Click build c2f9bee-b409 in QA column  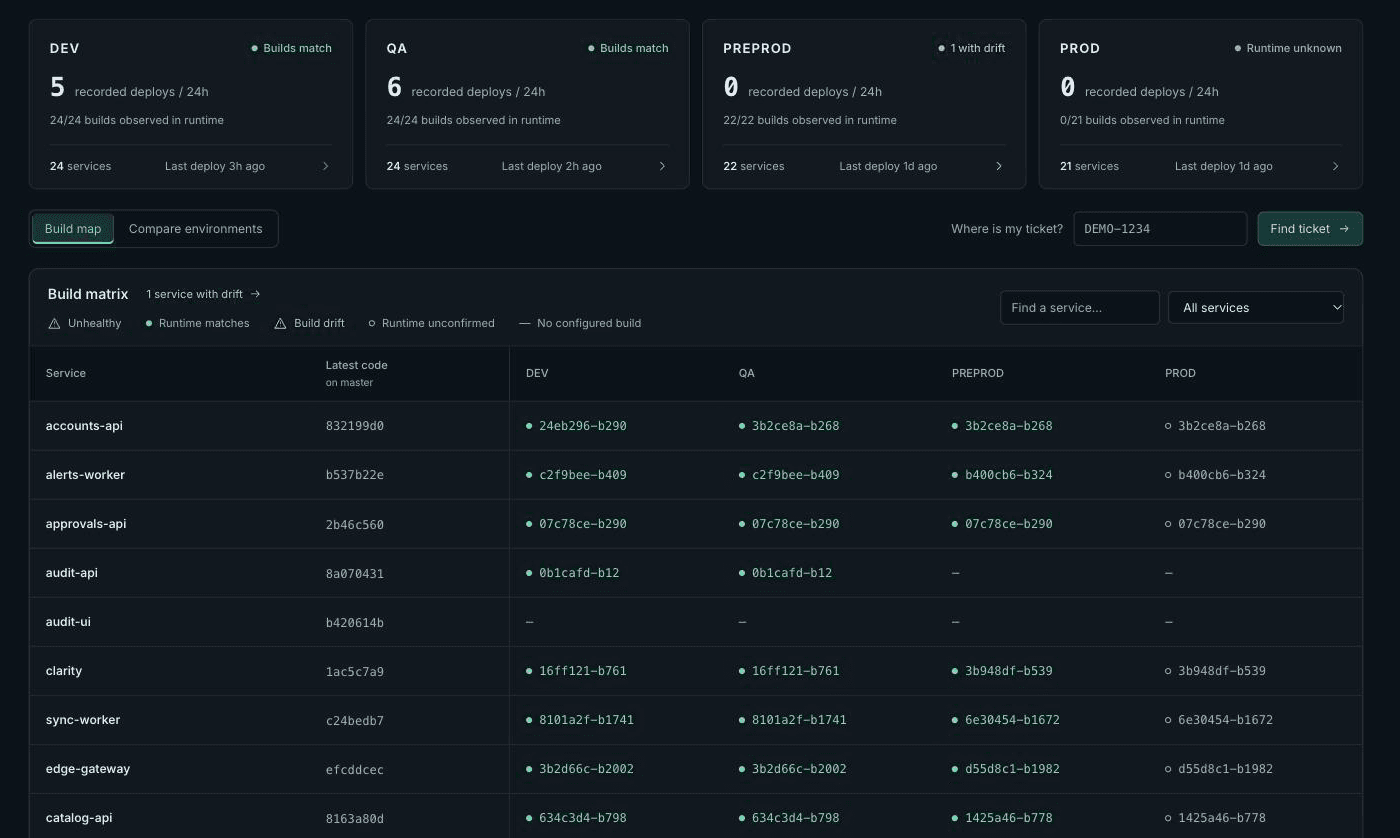796,475
